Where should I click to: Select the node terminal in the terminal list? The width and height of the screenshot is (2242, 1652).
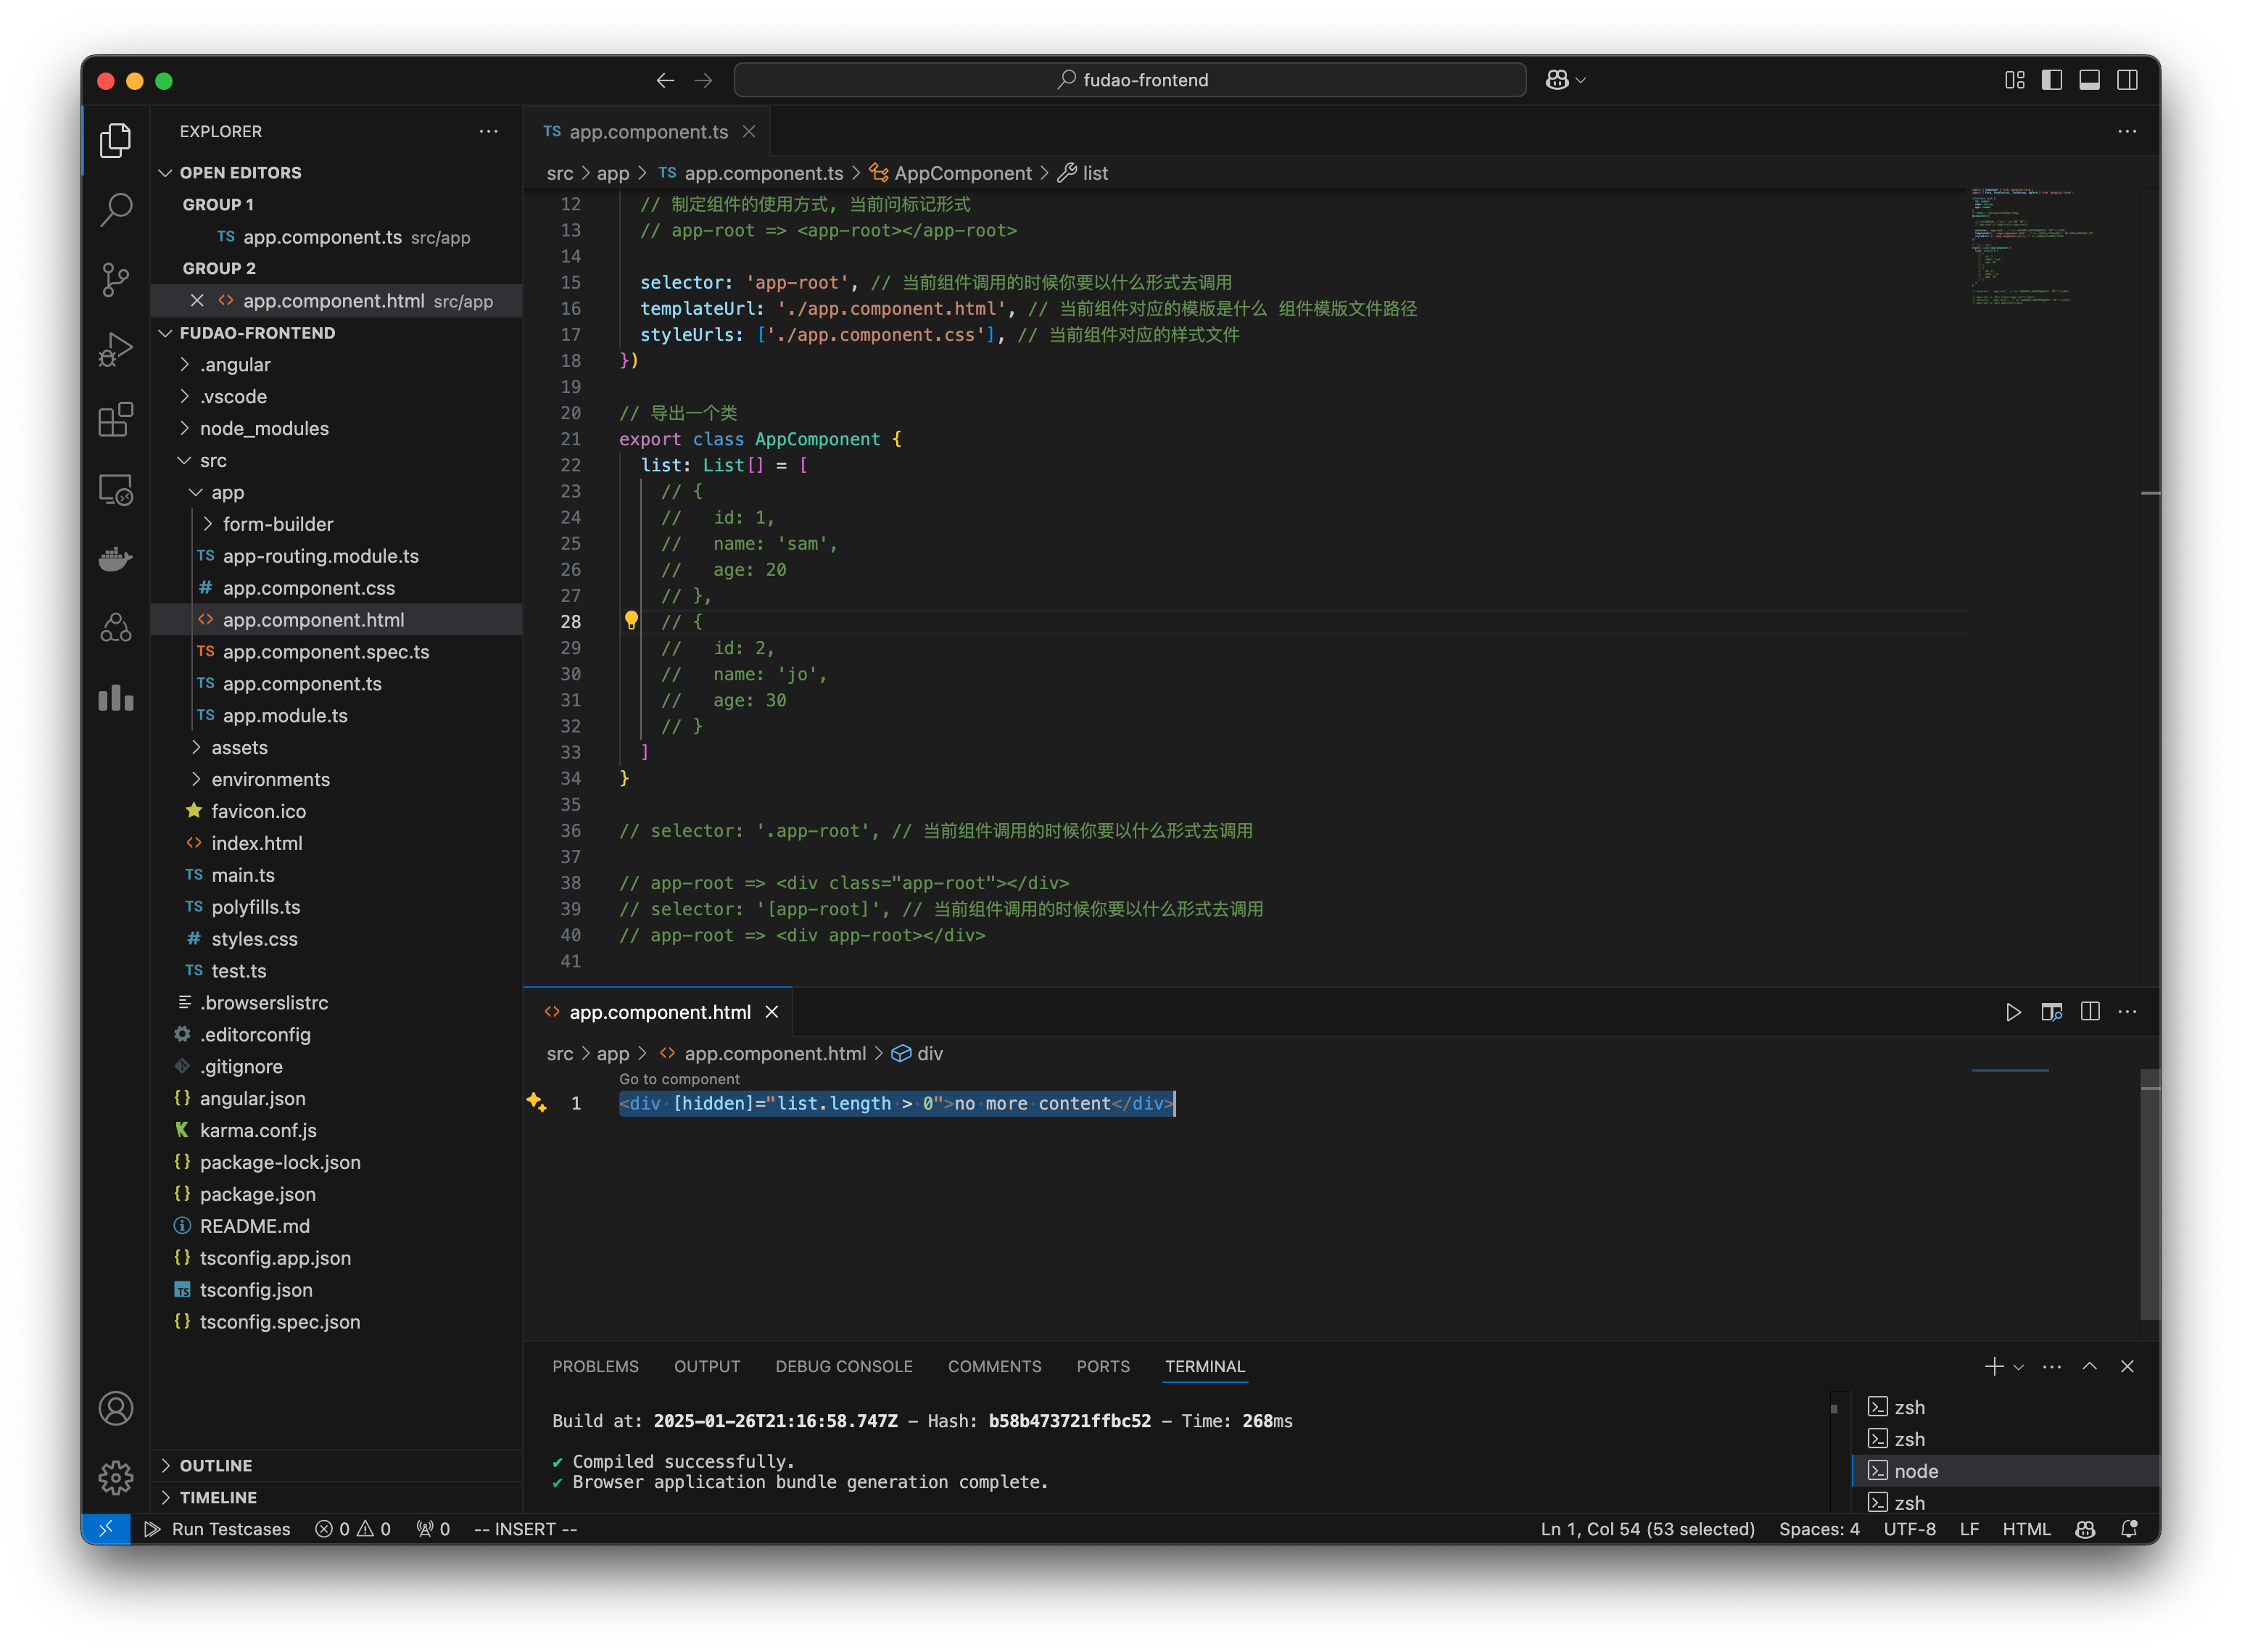point(1916,1470)
